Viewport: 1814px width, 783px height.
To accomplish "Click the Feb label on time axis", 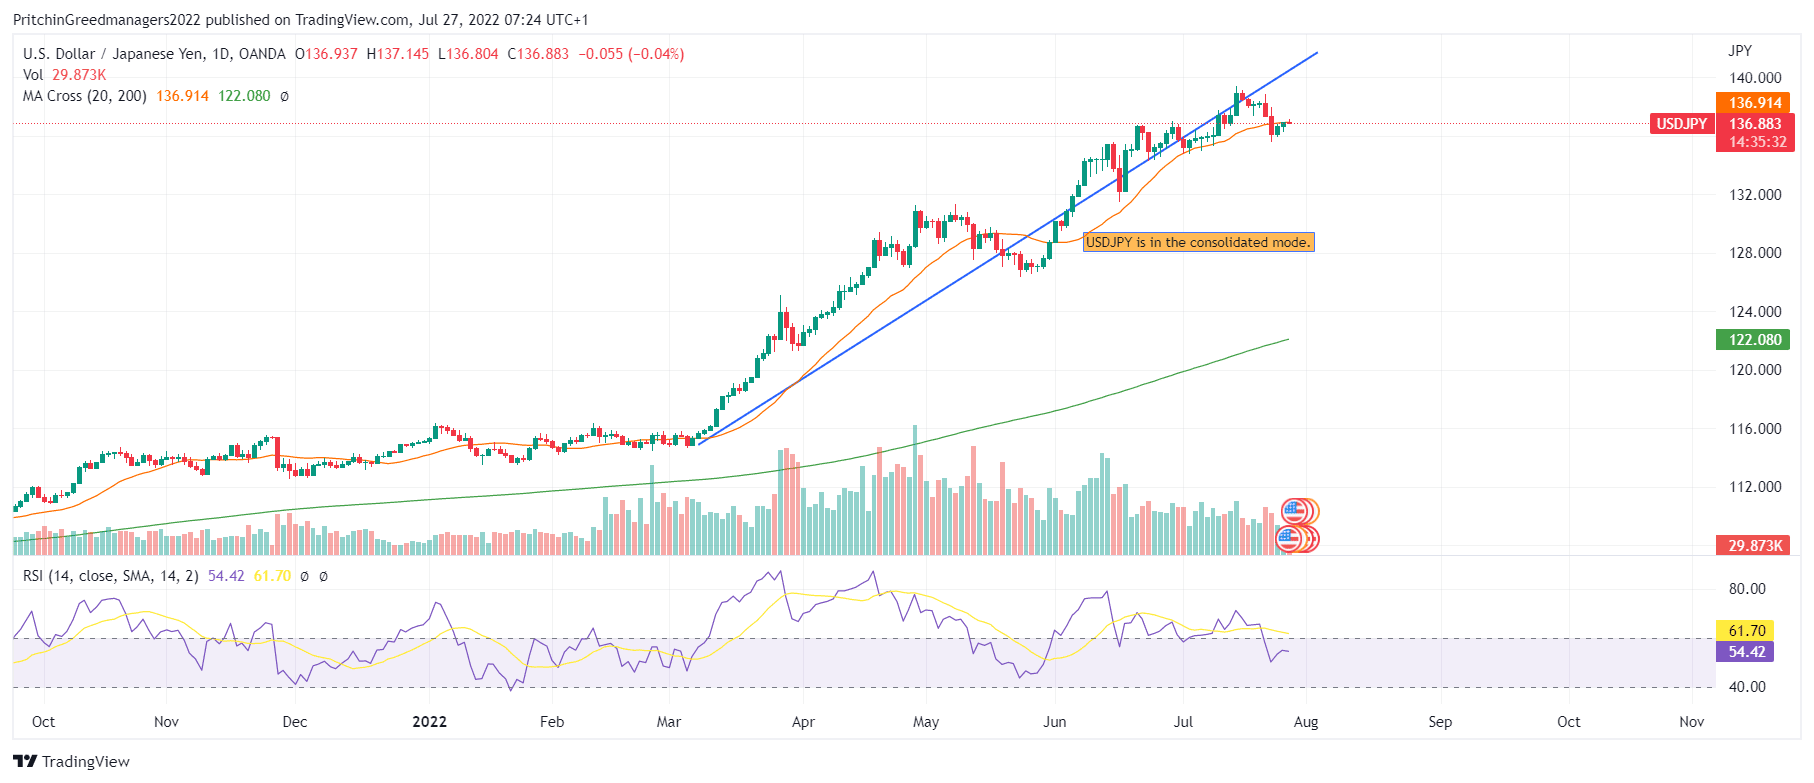I will coord(552,722).
